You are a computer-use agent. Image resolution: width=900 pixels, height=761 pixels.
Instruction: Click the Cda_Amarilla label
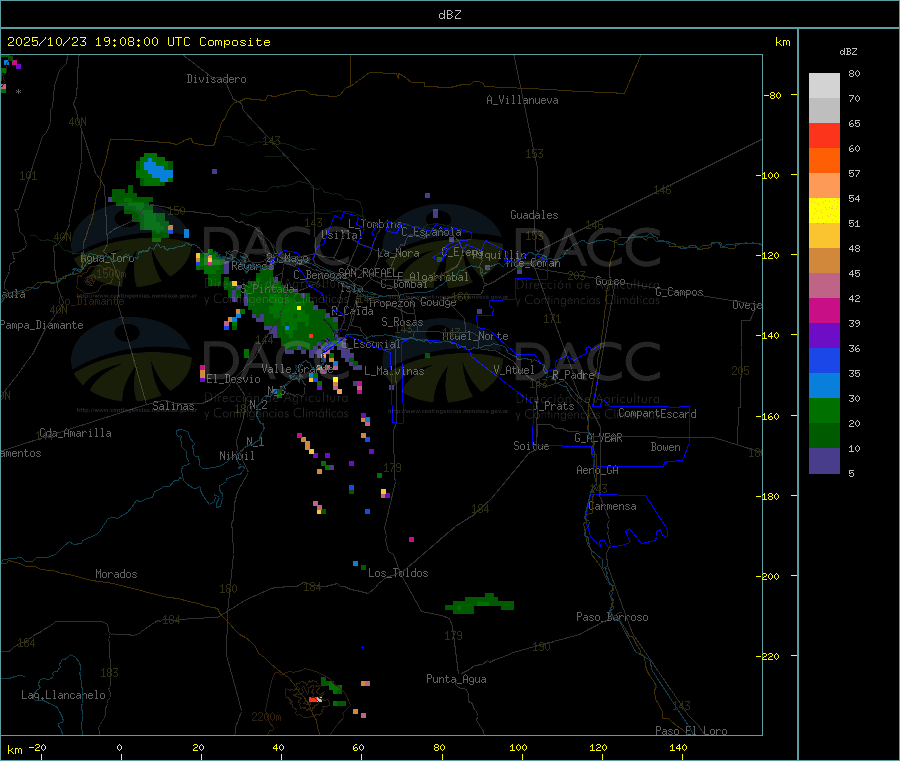(75, 433)
